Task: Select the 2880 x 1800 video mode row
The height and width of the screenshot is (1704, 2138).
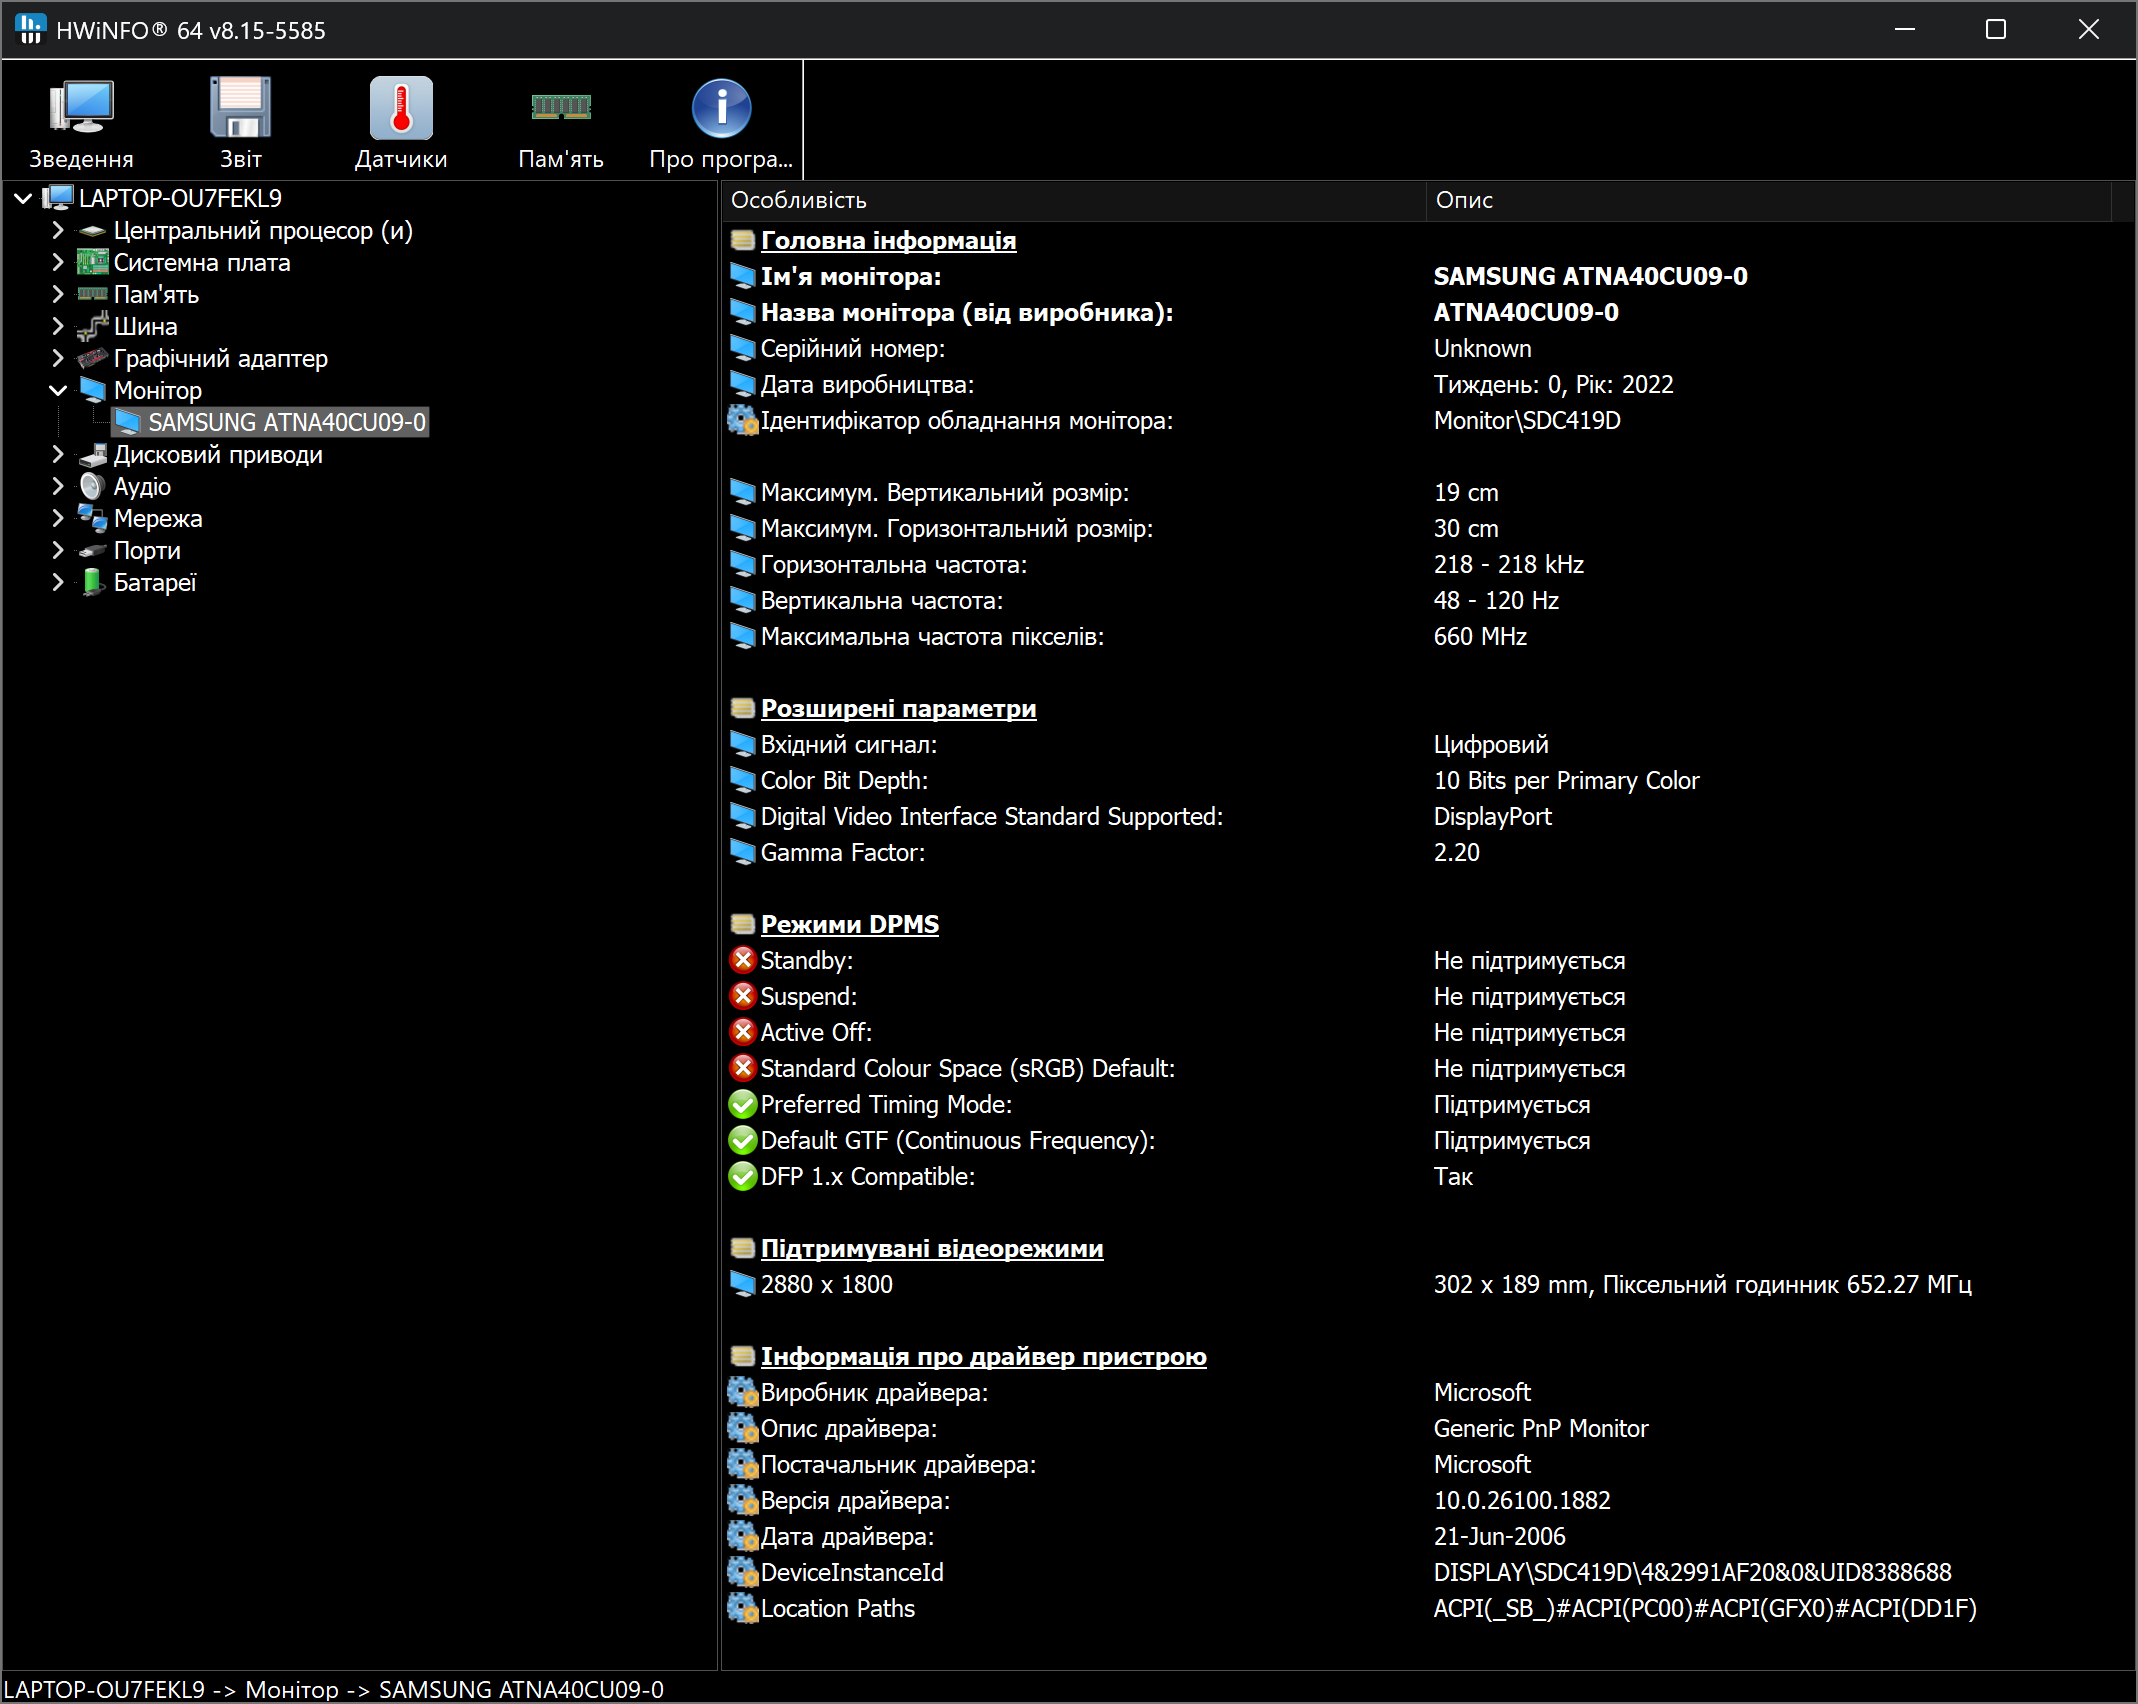Action: point(826,1285)
